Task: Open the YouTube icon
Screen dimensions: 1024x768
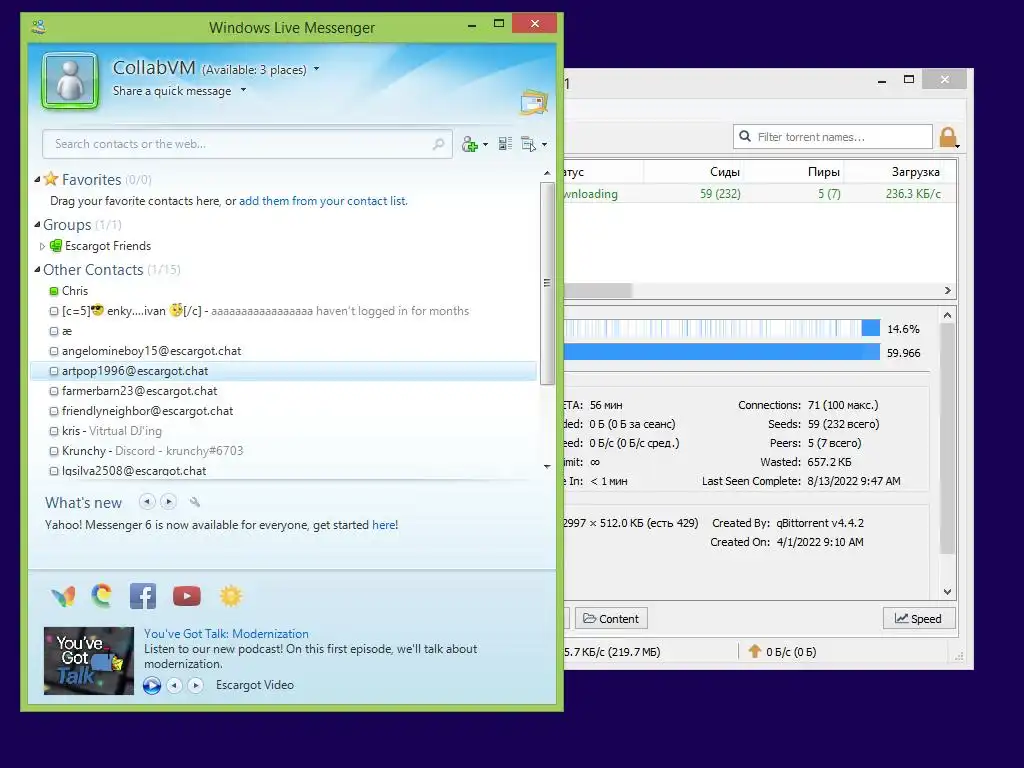Action: 187,596
